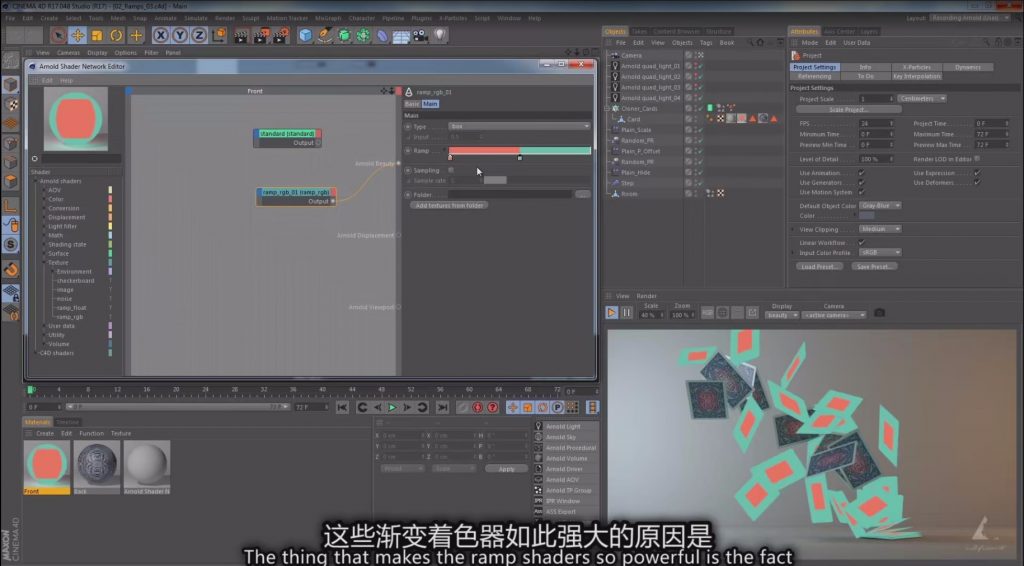1024x566 pixels.
Task: Switch to the Dynamics project tab
Action: tap(967, 67)
